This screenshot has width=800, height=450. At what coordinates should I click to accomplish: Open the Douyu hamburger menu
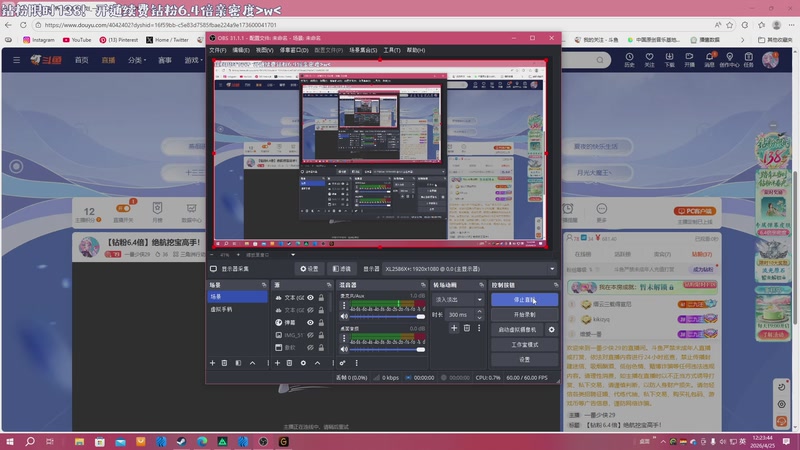(x=16, y=60)
